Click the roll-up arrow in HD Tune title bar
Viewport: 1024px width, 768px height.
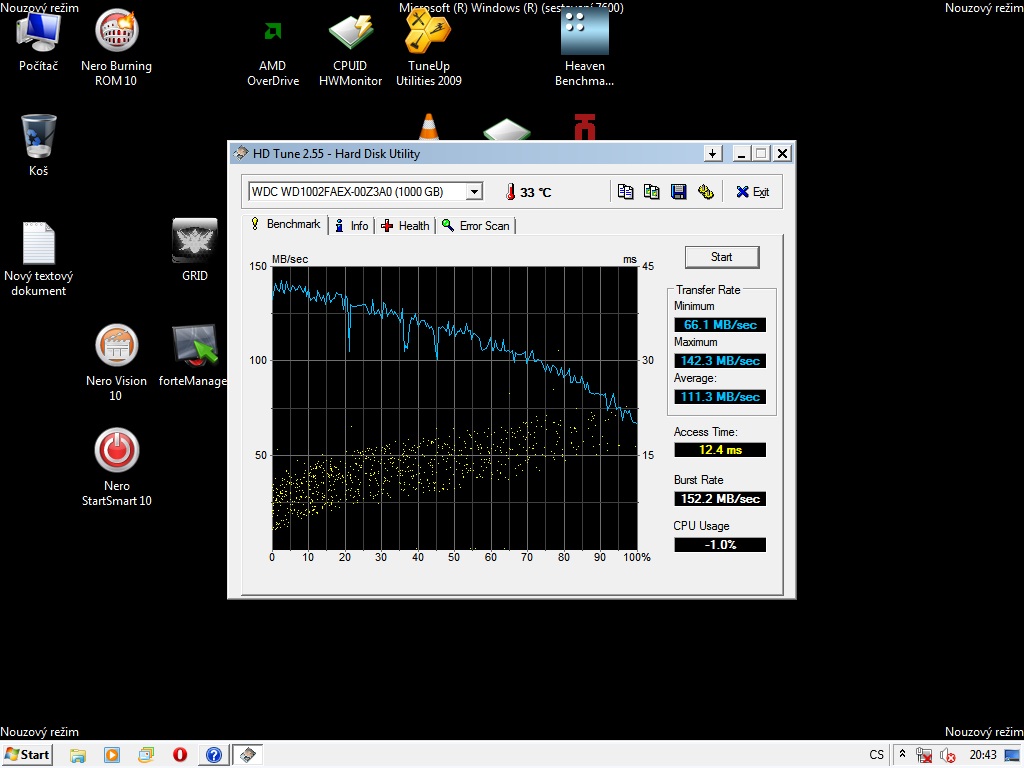(713, 154)
